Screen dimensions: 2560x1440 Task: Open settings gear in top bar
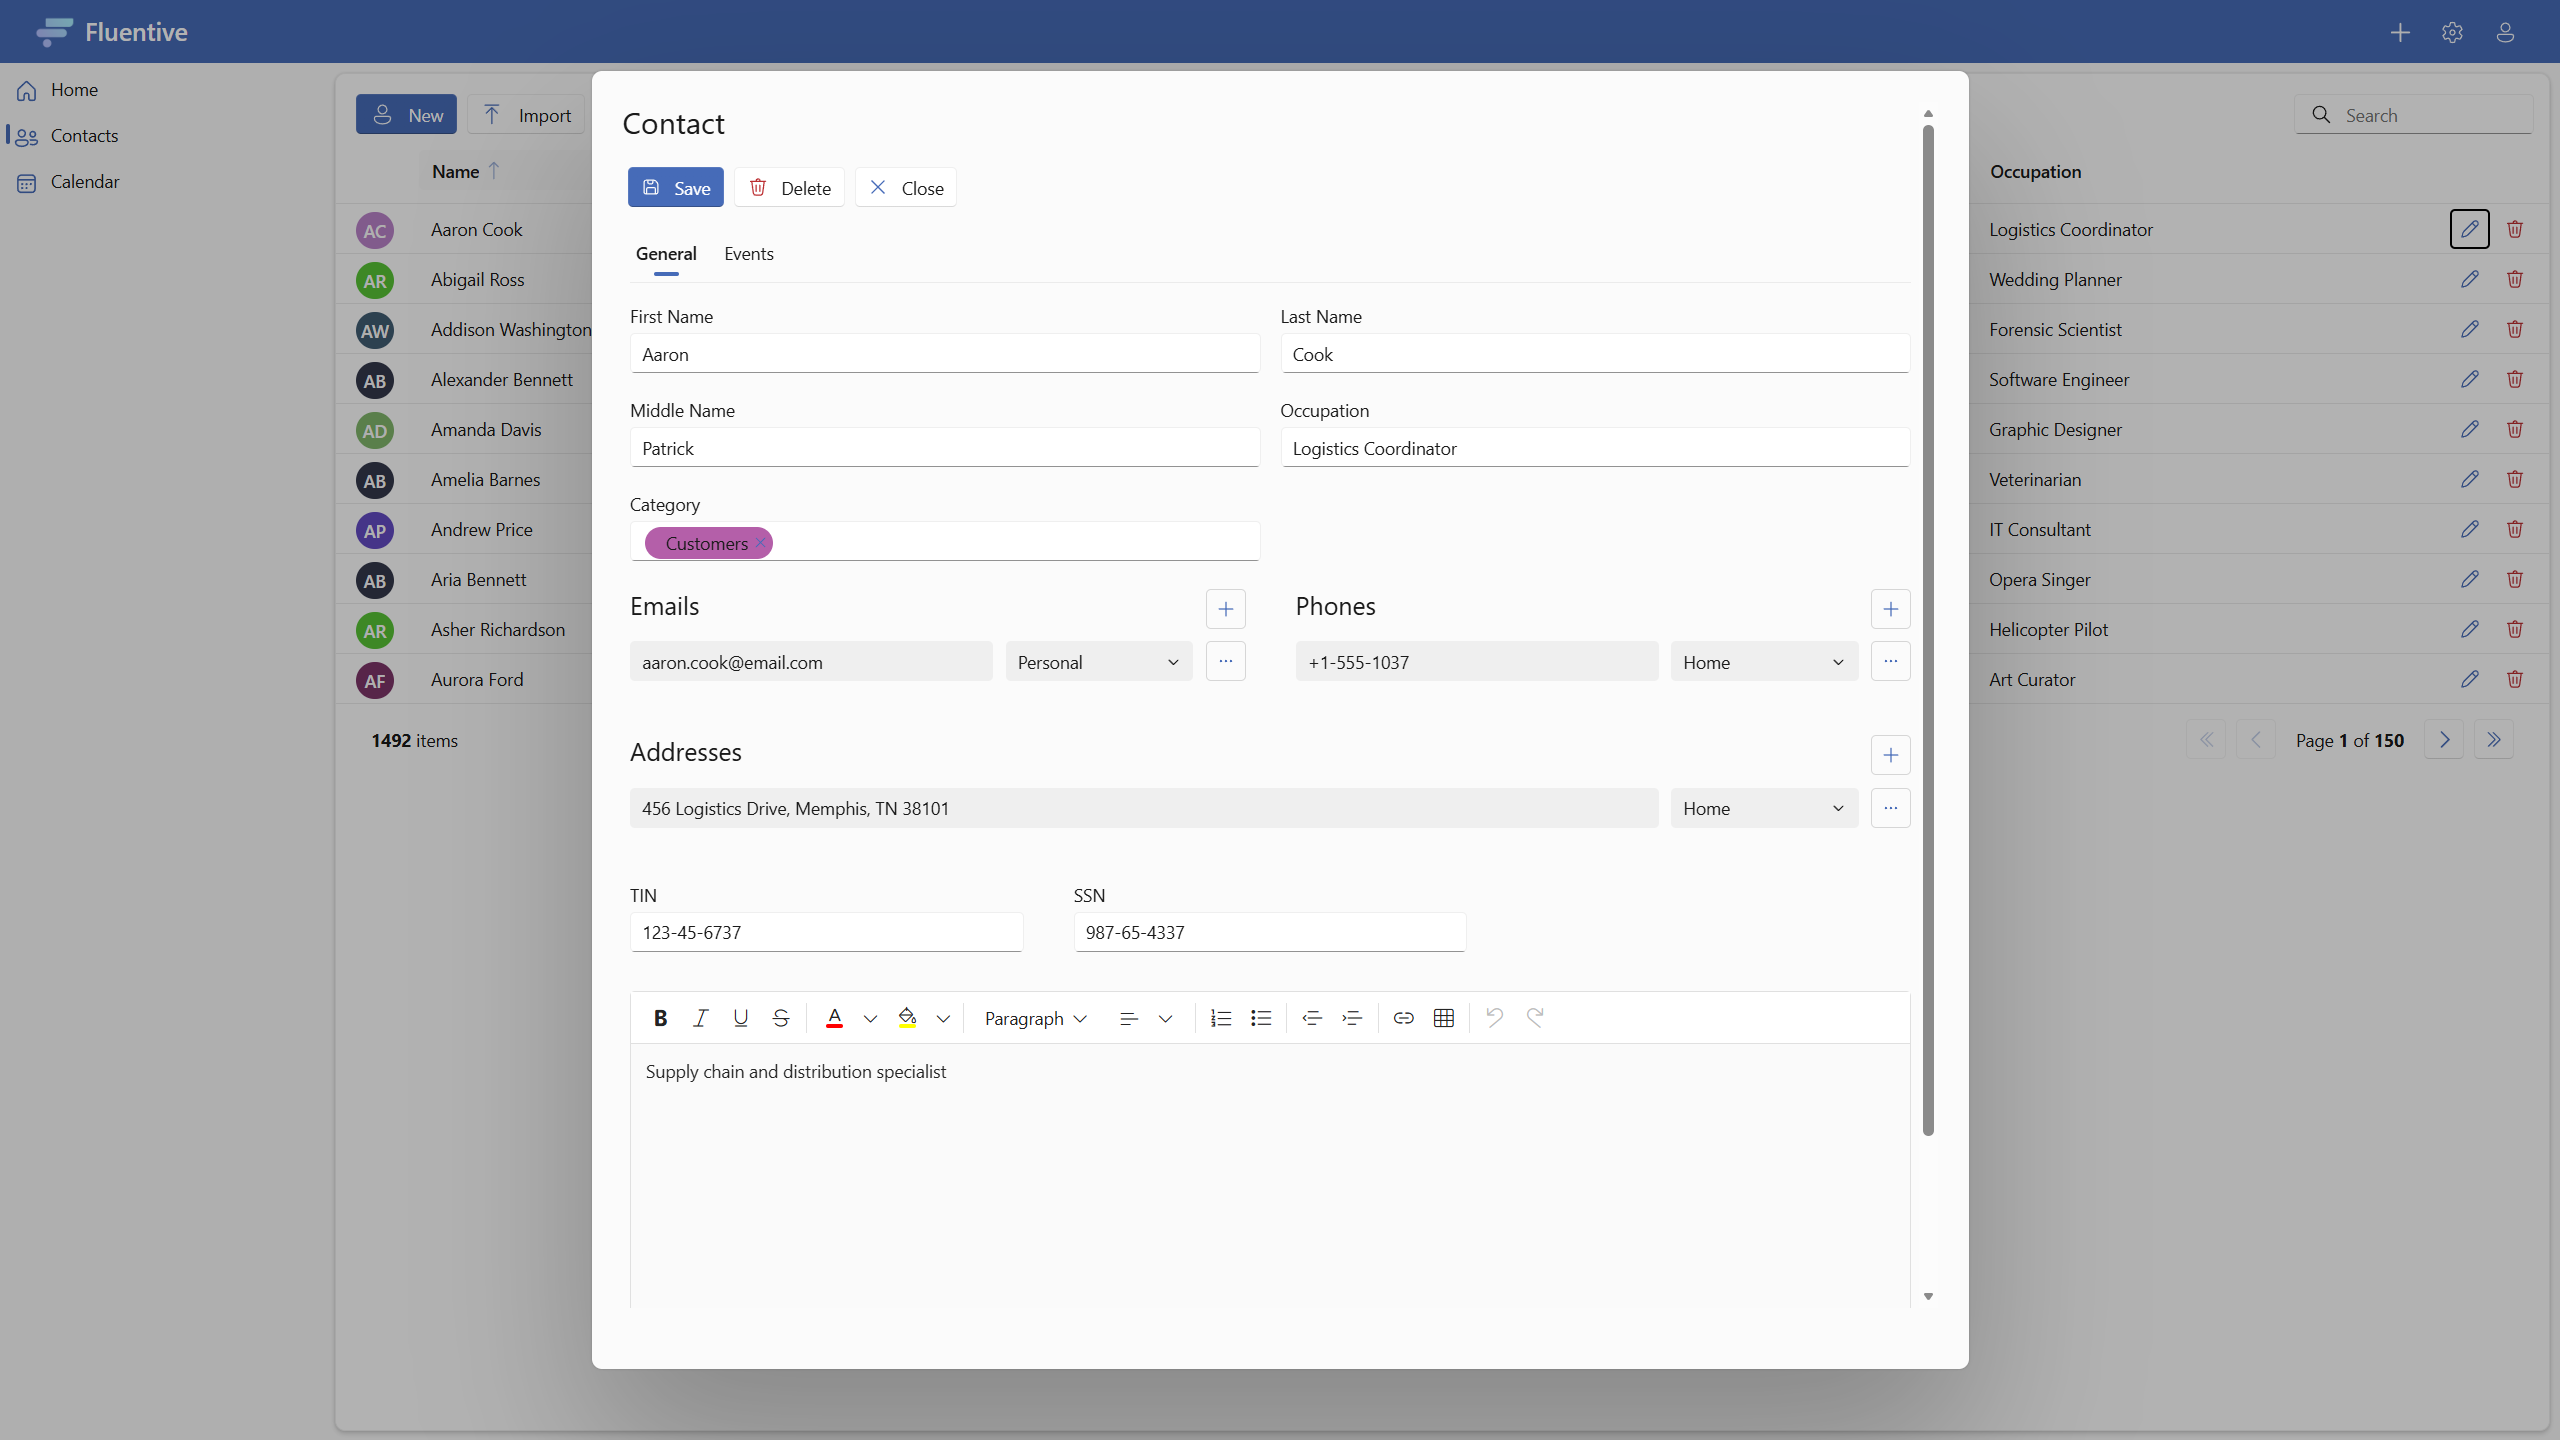click(2452, 32)
